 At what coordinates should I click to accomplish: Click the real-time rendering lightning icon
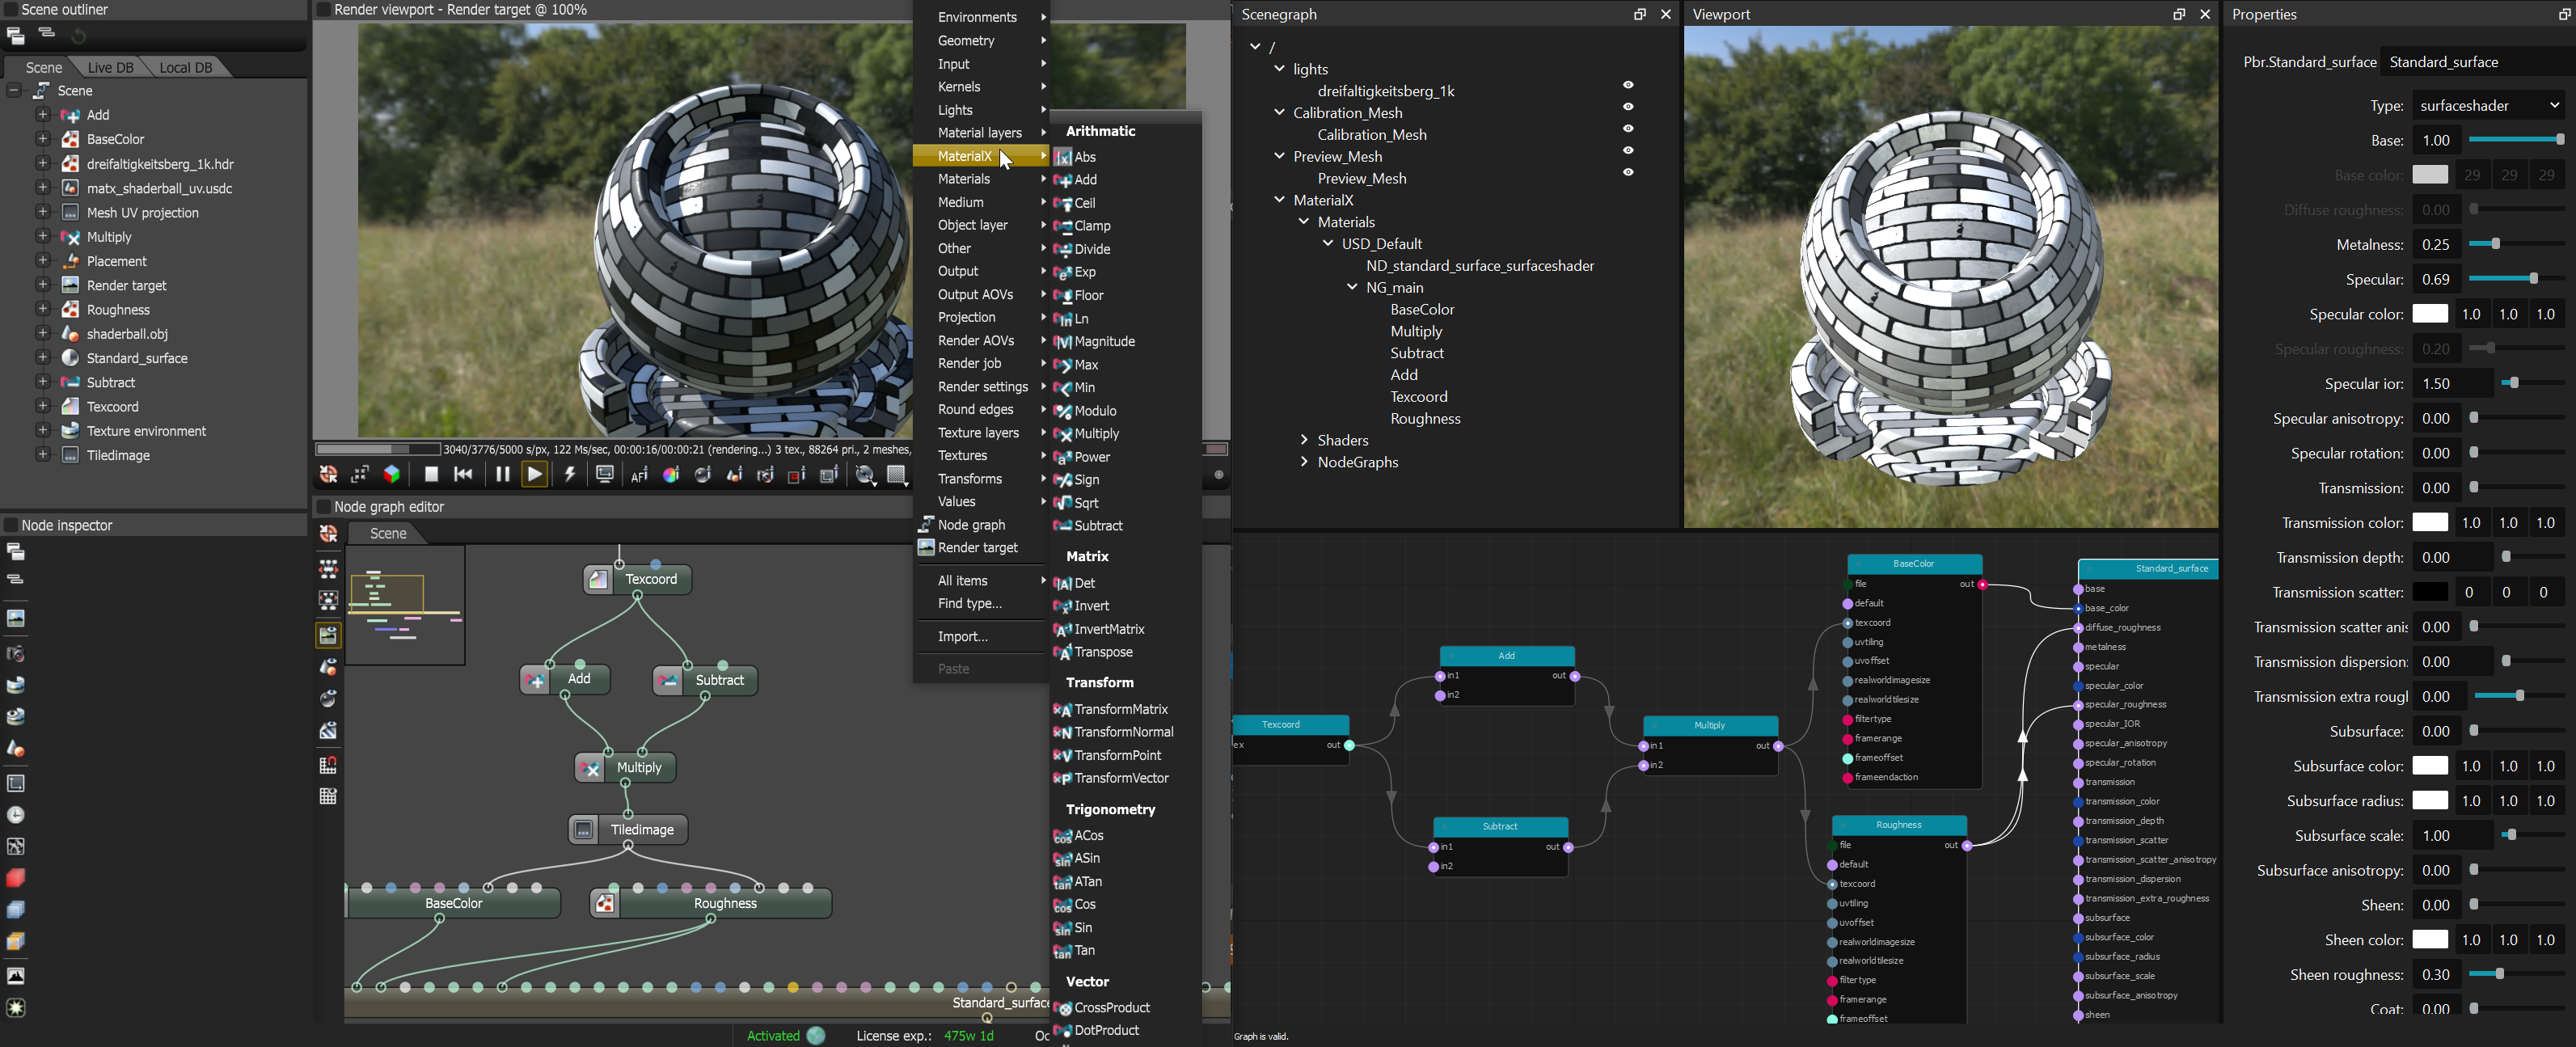(x=570, y=475)
